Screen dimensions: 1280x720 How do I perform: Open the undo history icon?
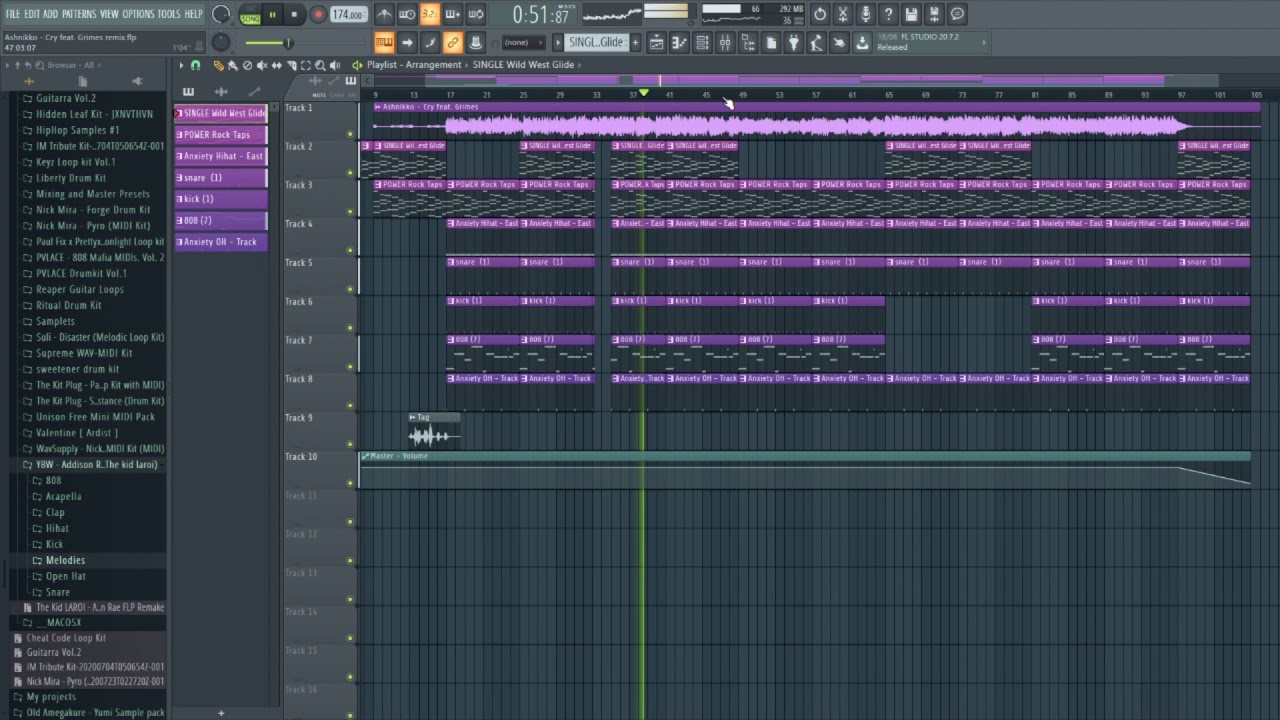820,14
